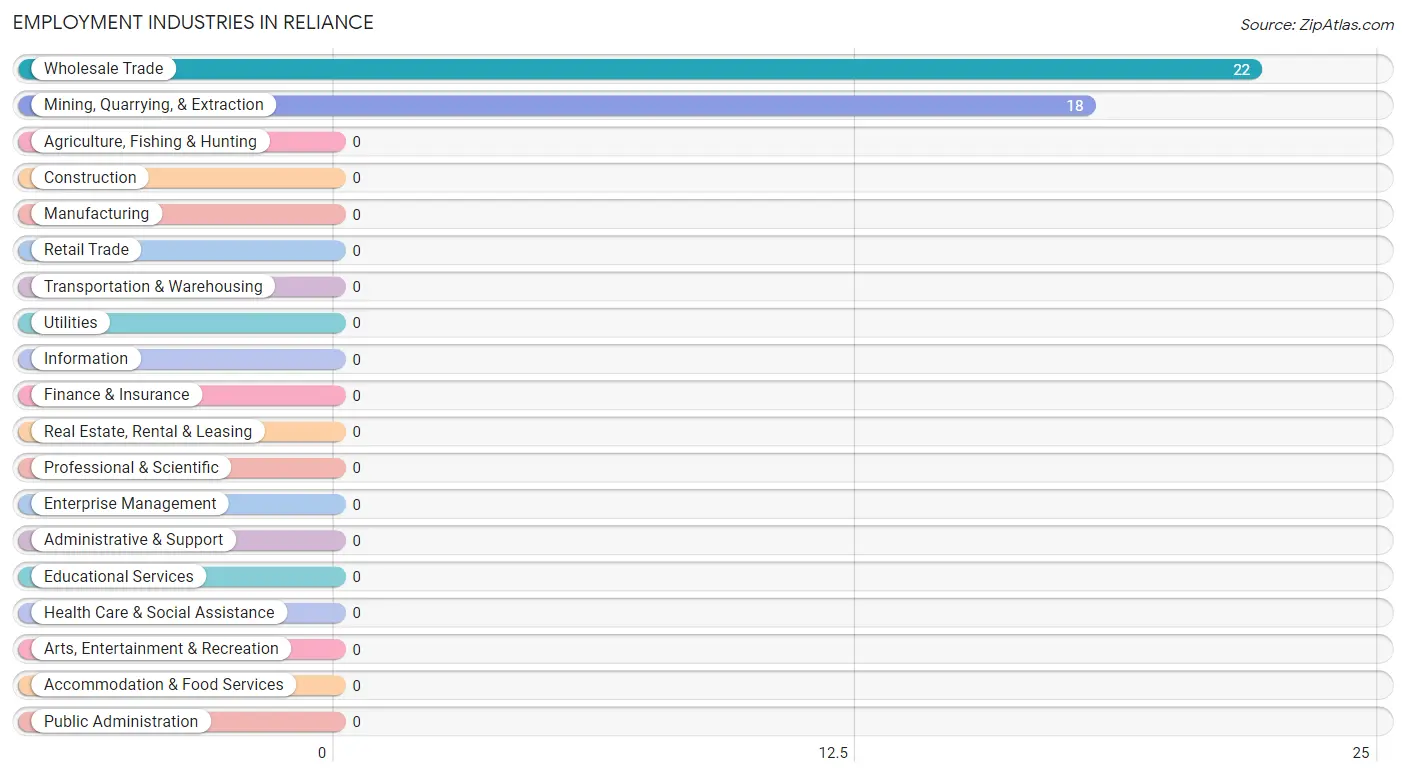Click the value 22 on Wholesale Trade bar
The height and width of the screenshot is (776, 1406).
pos(1241,70)
